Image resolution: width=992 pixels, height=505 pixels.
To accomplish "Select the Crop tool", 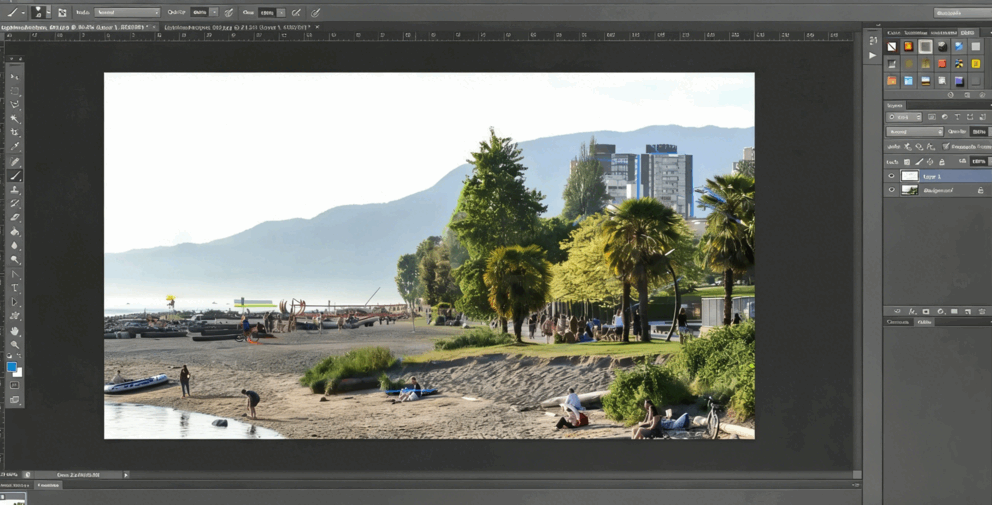I will [x=14, y=132].
